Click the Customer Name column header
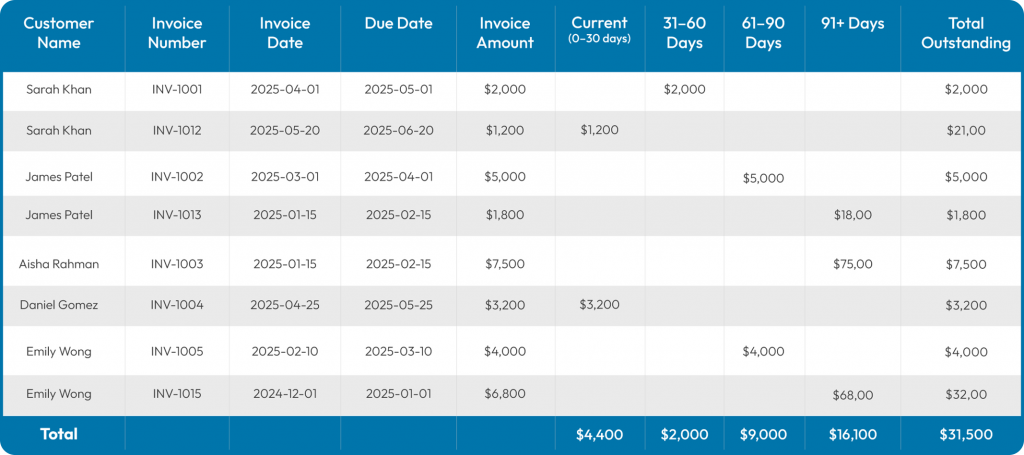Image resolution: width=1024 pixels, height=455 pixels. (x=59, y=33)
